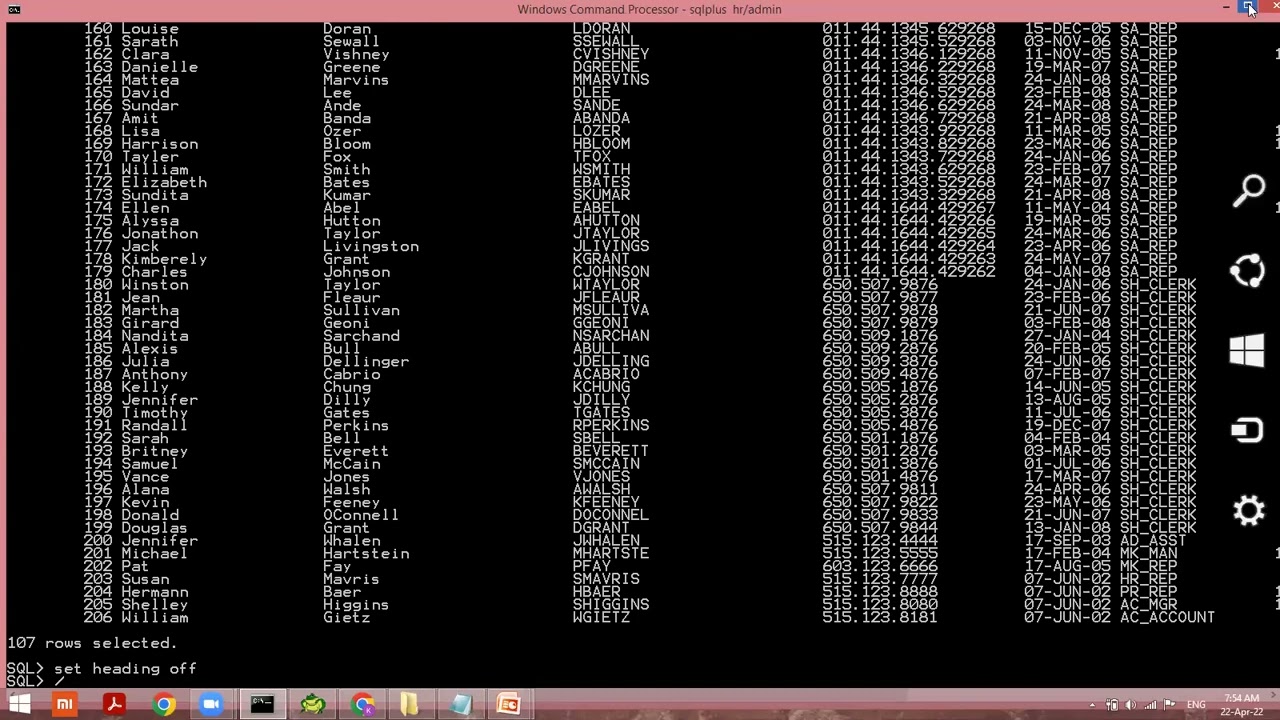Click the Start button on taskbar
The width and height of the screenshot is (1280, 720).
coord(19,705)
